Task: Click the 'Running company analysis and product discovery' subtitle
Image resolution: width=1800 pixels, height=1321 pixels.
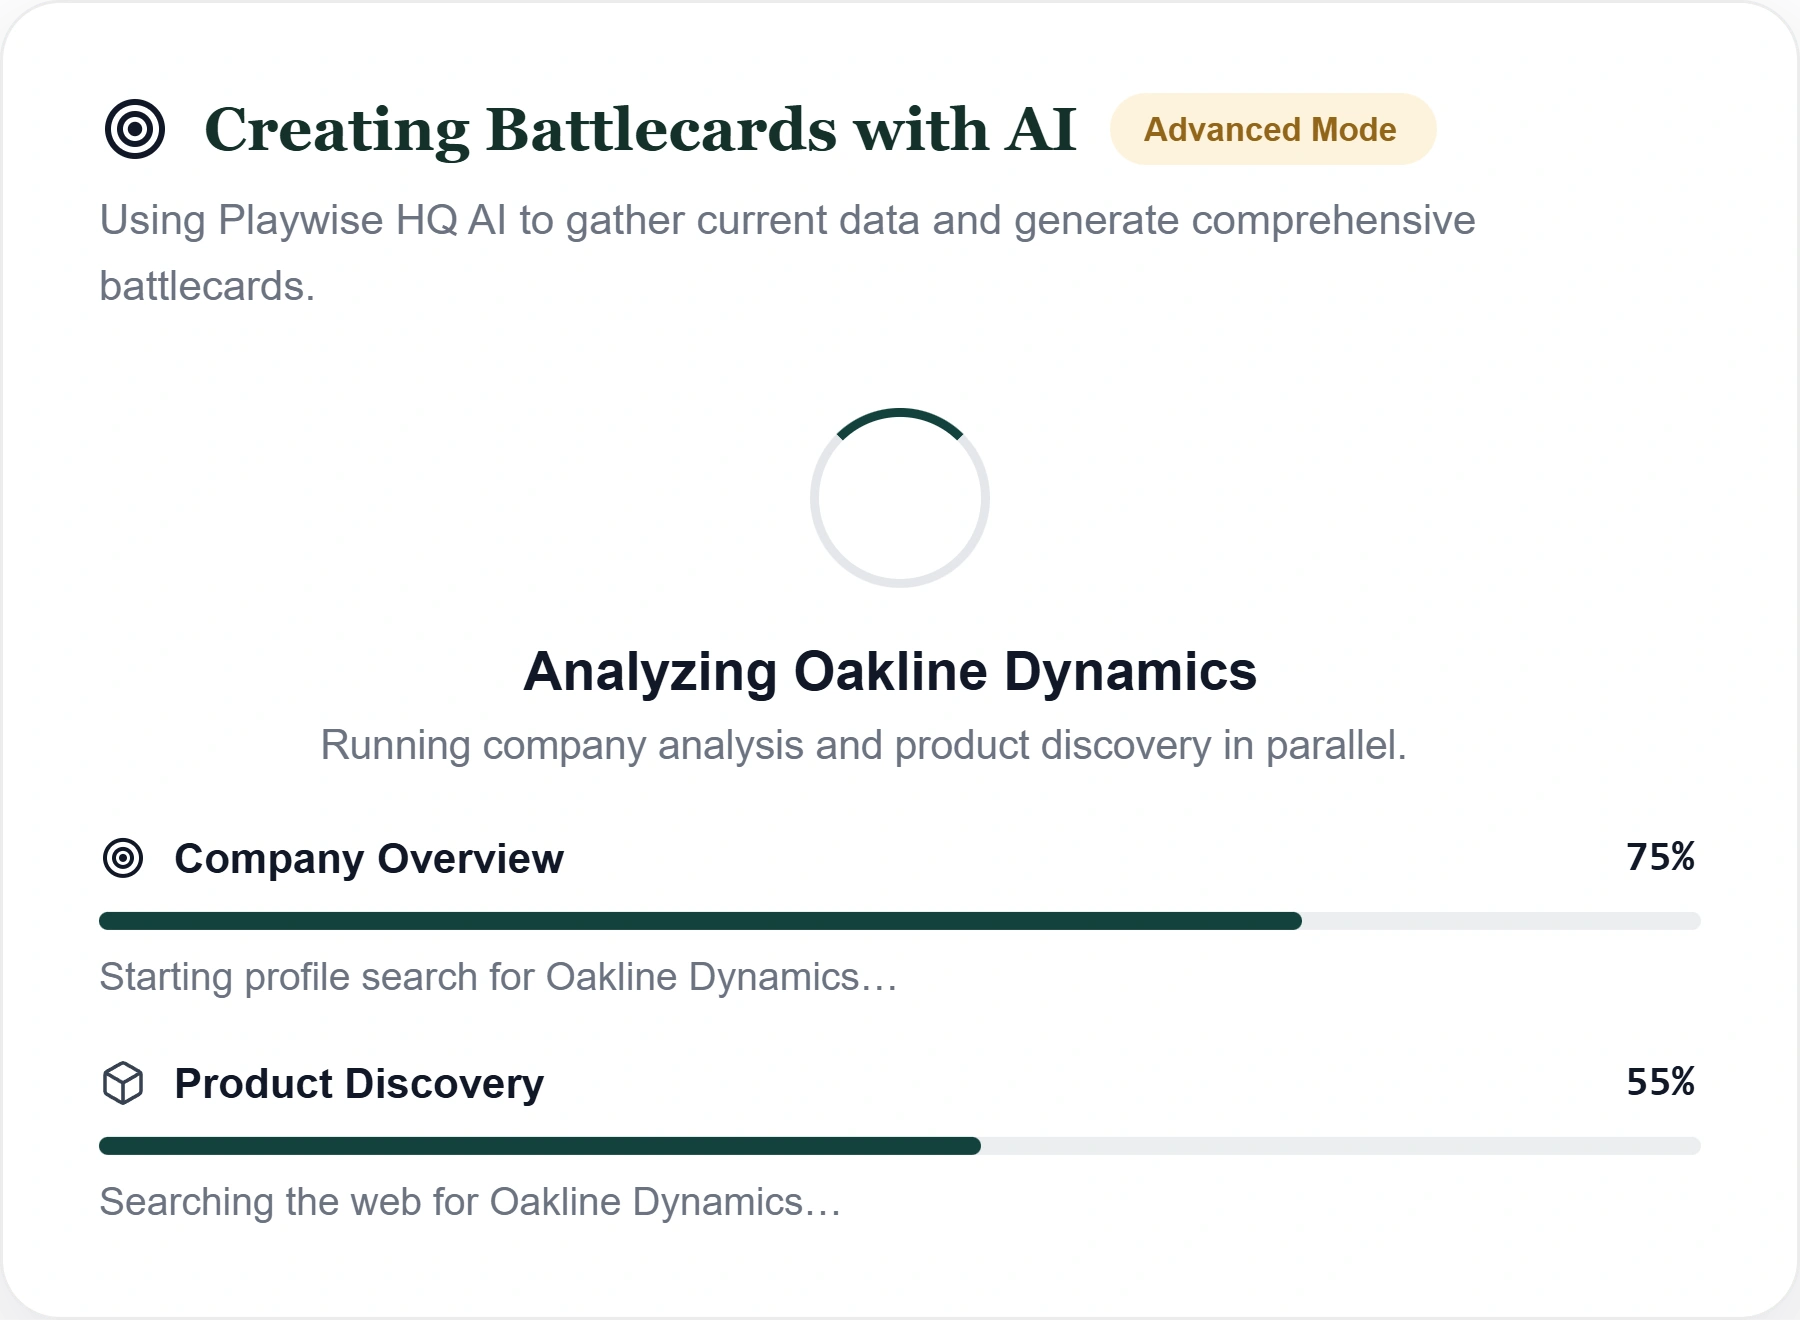Action: (864, 746)
